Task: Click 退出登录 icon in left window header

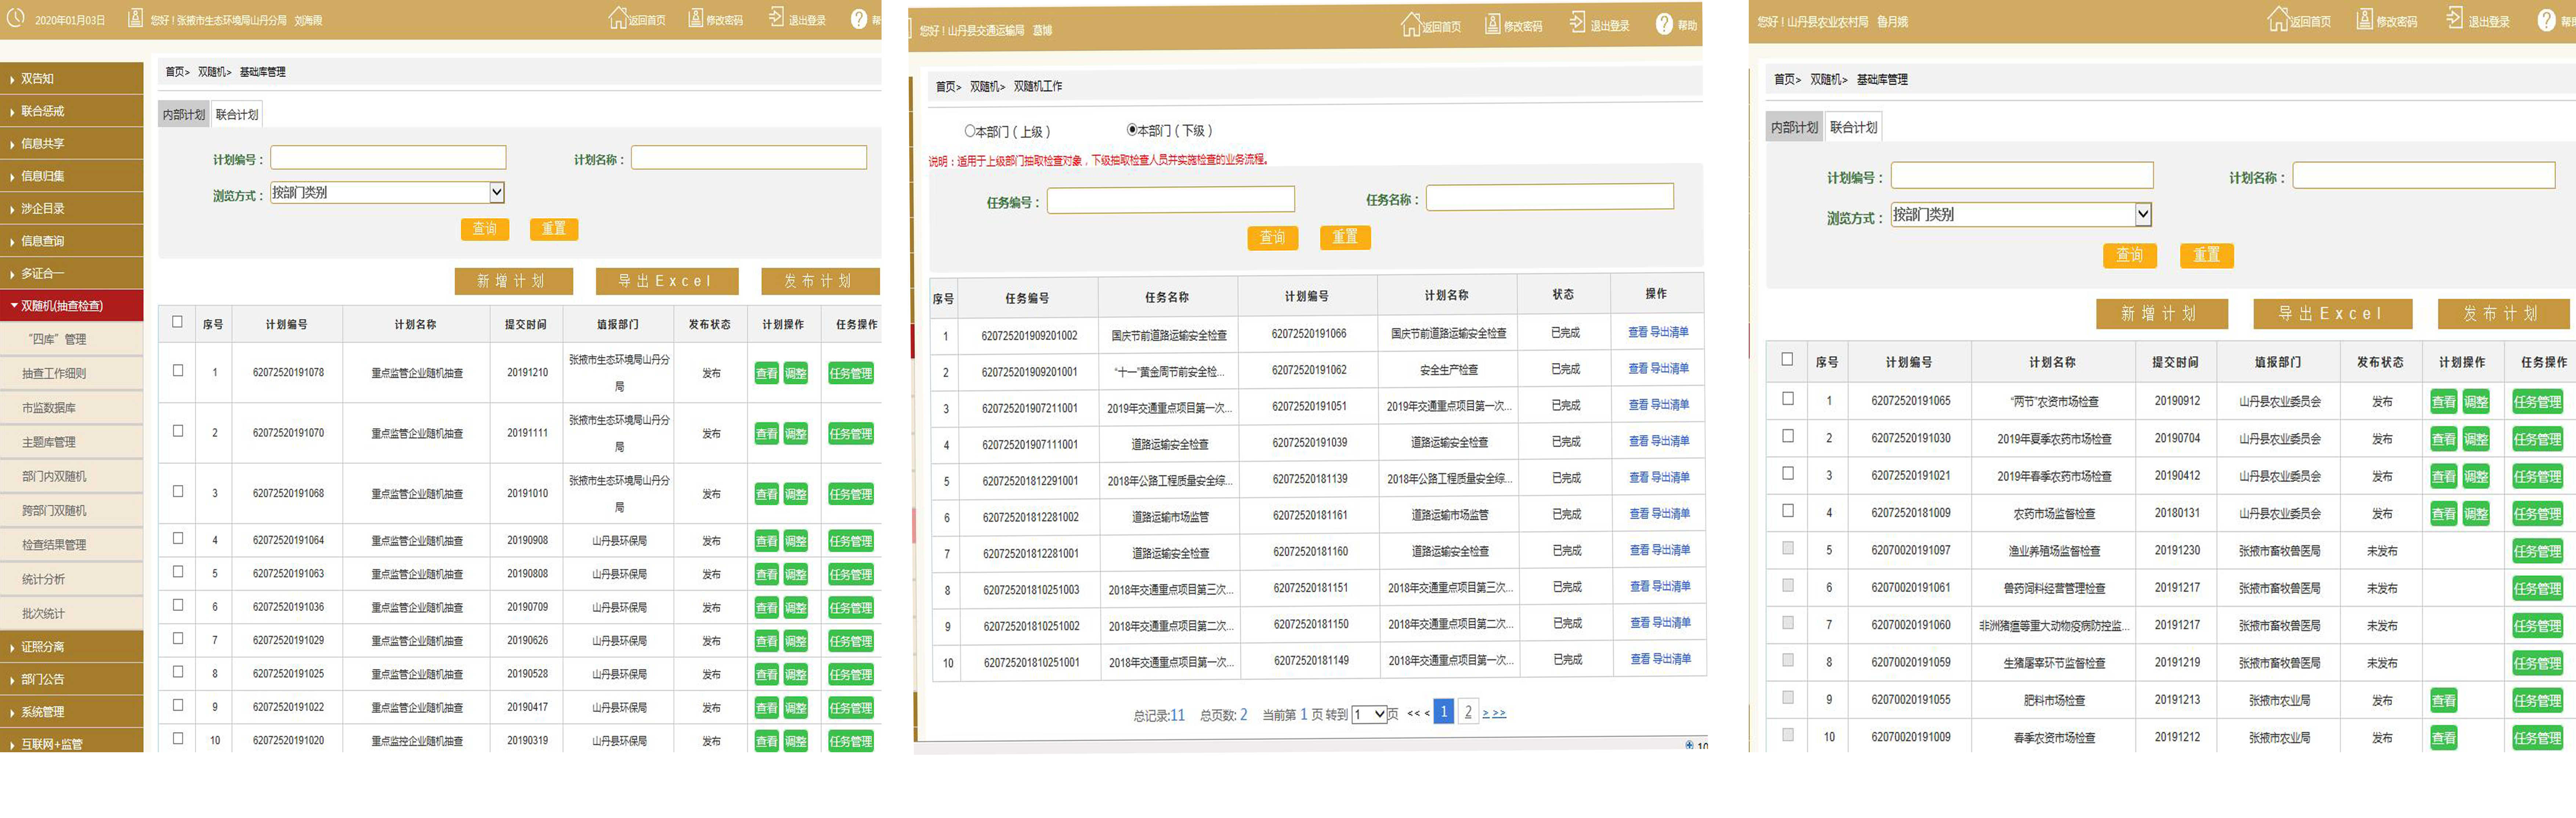Action: click(x=776, y=17)
